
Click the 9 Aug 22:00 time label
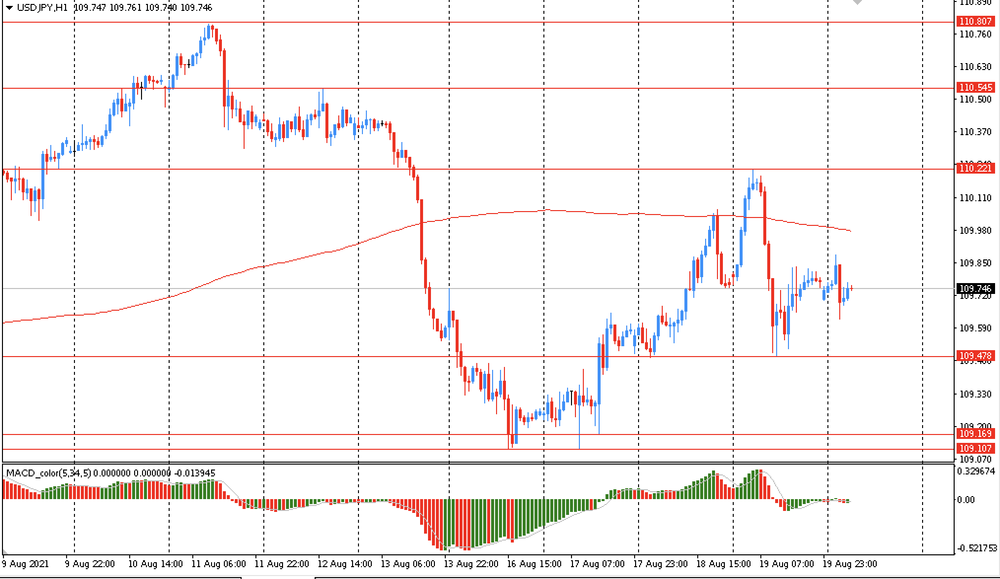[x=90, y=564]
